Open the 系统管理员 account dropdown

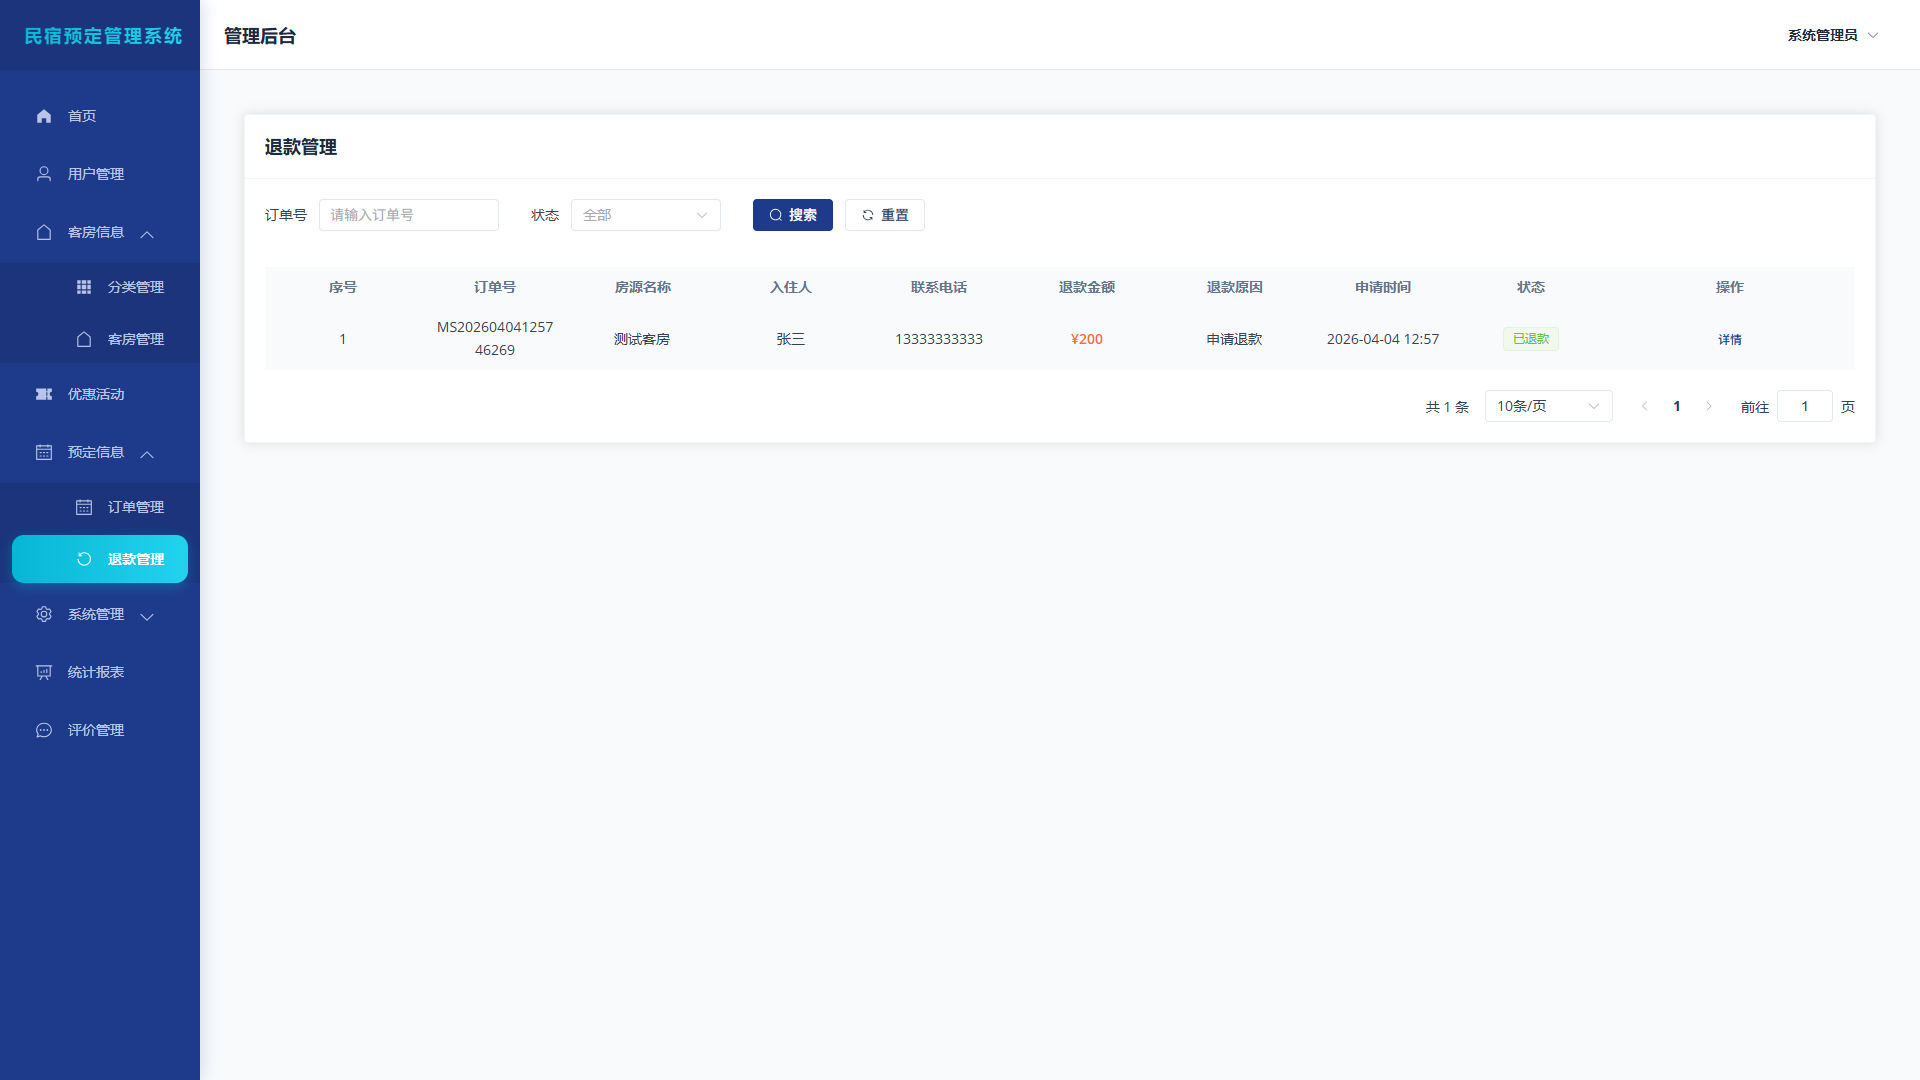tap(1833, 35)
